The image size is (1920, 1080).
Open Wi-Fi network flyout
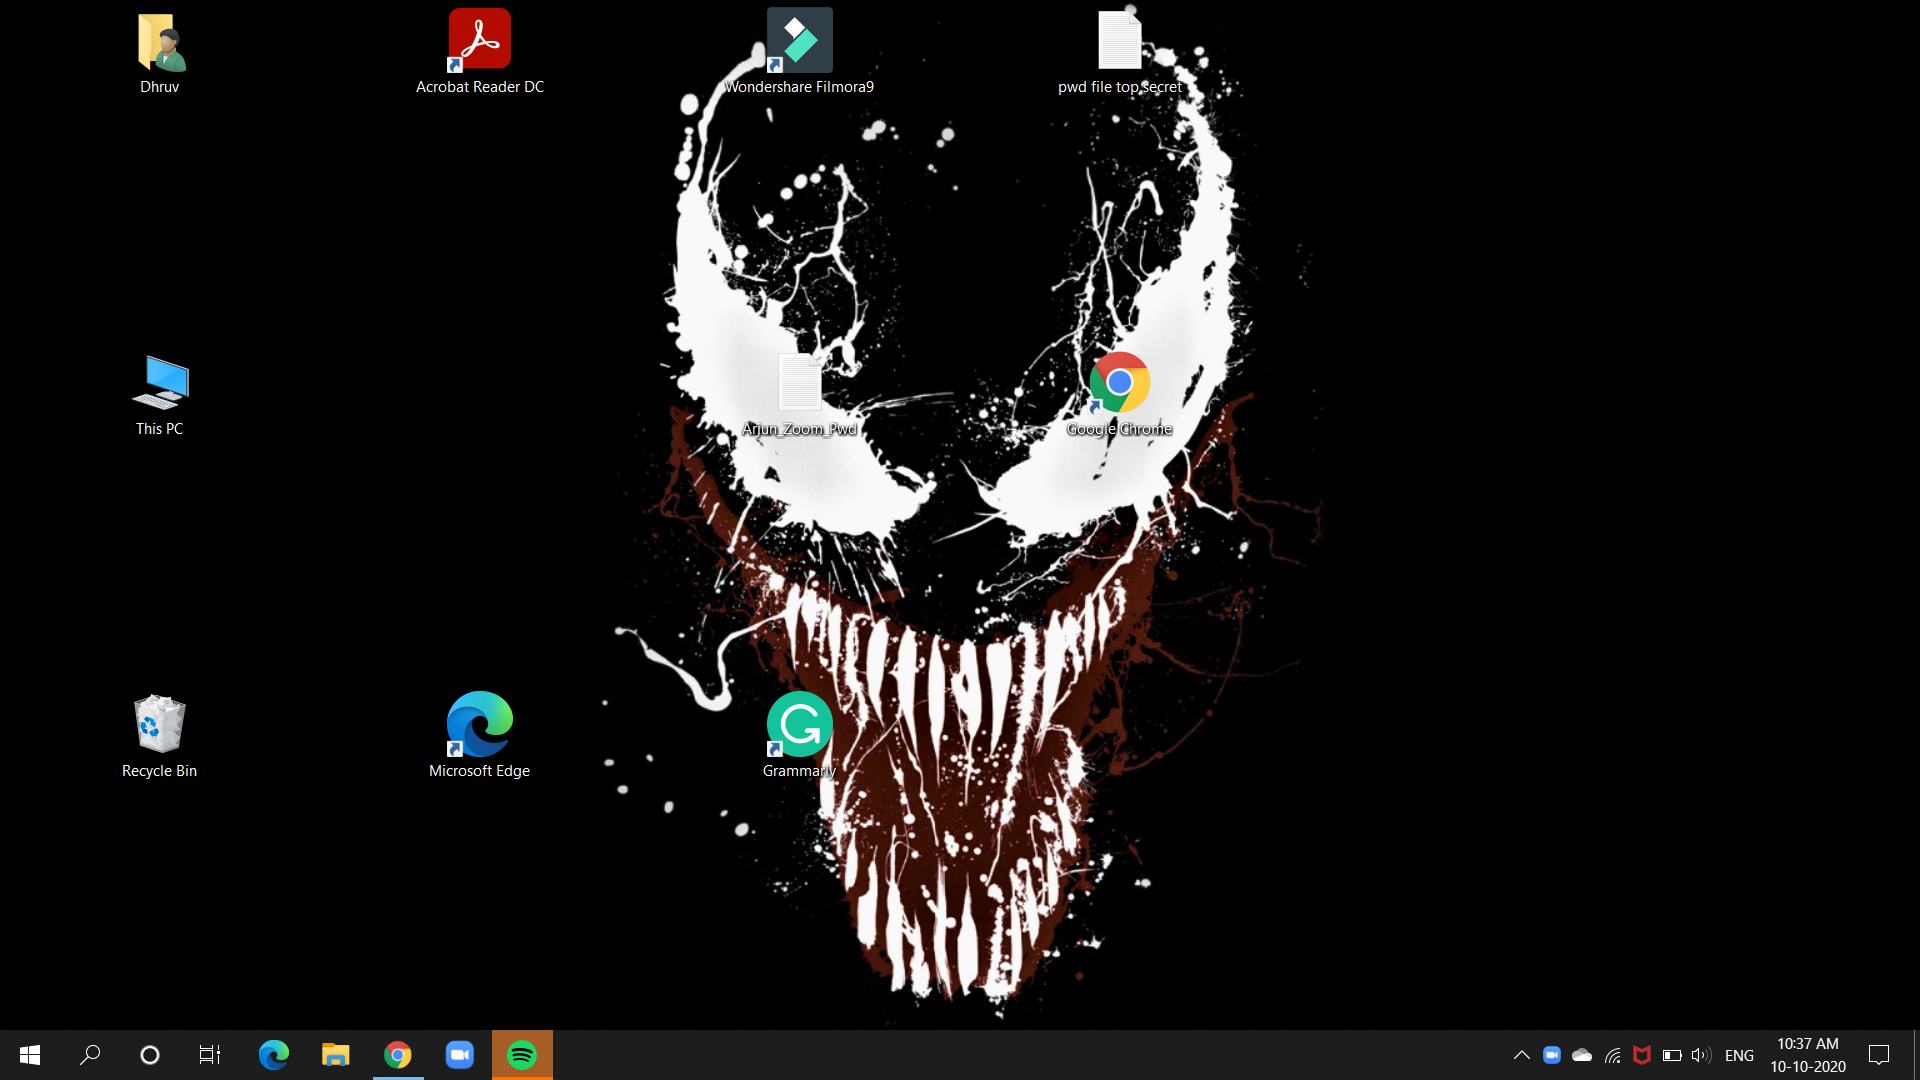[1612, 1055]
